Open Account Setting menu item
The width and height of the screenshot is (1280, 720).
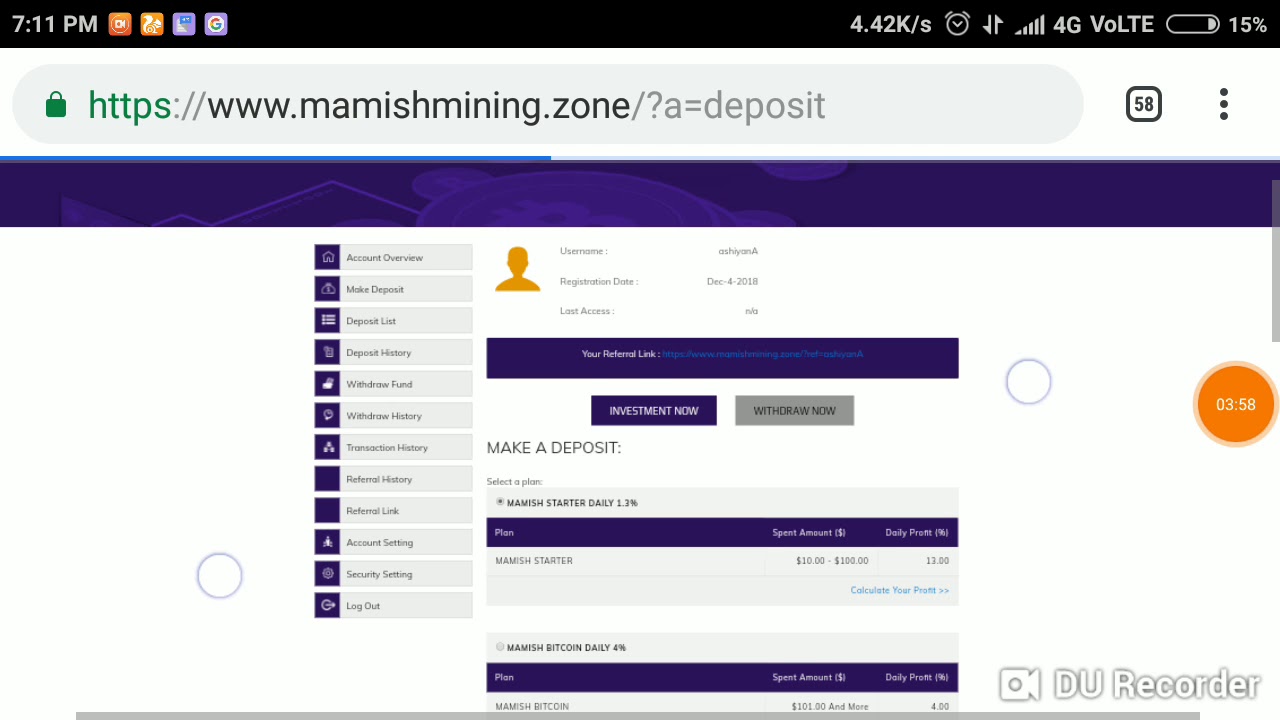point(393,542)
